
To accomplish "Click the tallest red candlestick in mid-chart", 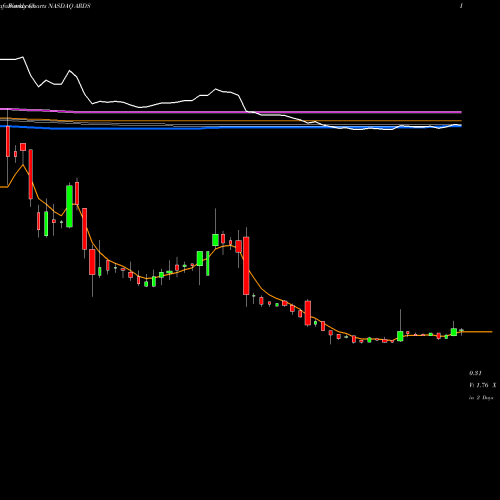I will (x=246, y=266).
